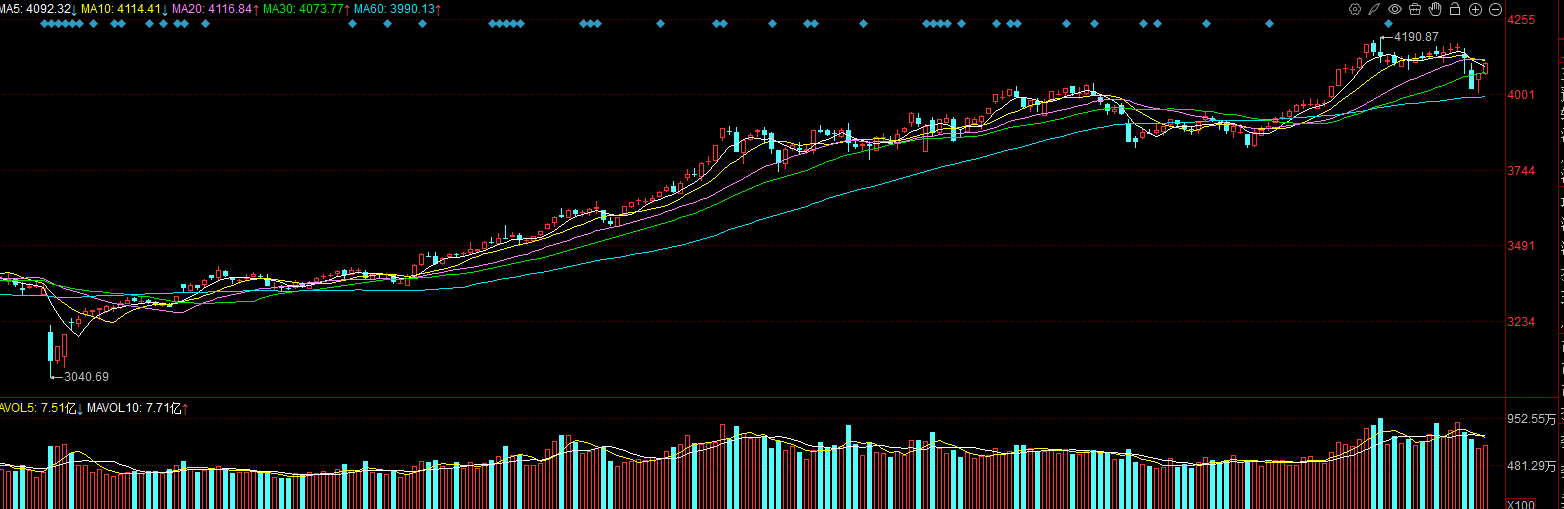The image size is (1564, 509).
Task: Click the 952.55万 volume axis label
Action: [x=1531, y=419]
